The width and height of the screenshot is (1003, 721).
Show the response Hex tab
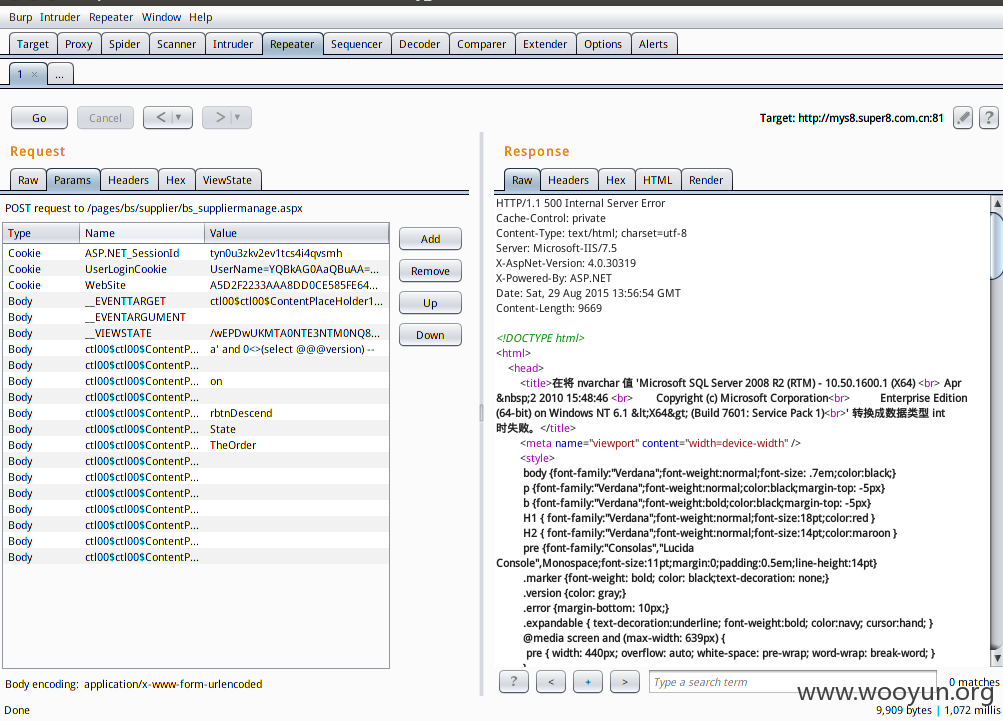click(x=616, y=180)
